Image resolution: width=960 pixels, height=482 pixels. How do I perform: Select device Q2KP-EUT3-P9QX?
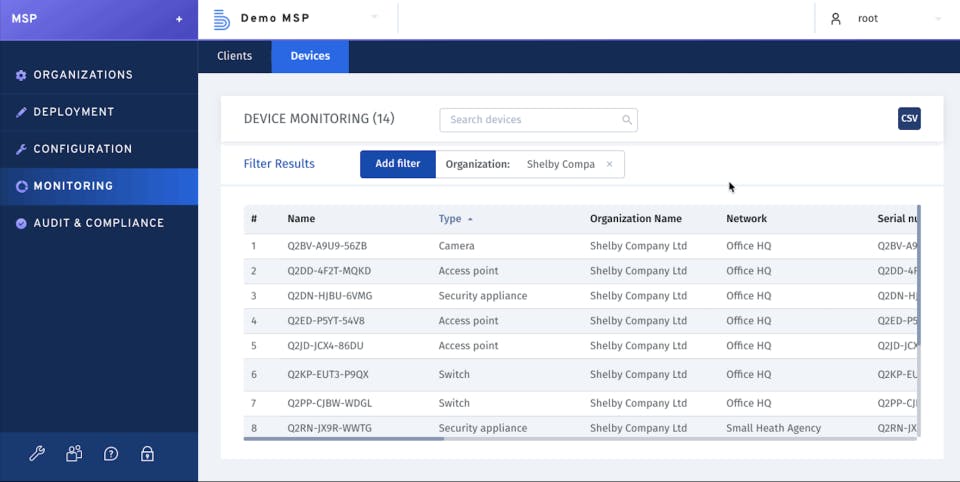[x=328, y=375]
